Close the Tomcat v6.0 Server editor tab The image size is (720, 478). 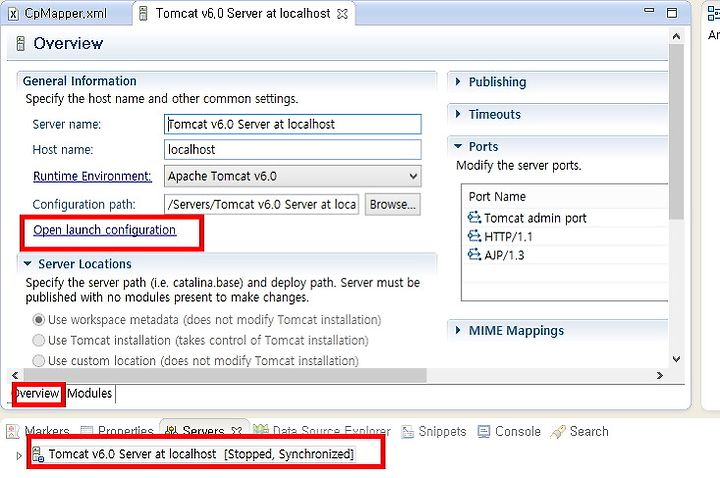pos(342,14)
